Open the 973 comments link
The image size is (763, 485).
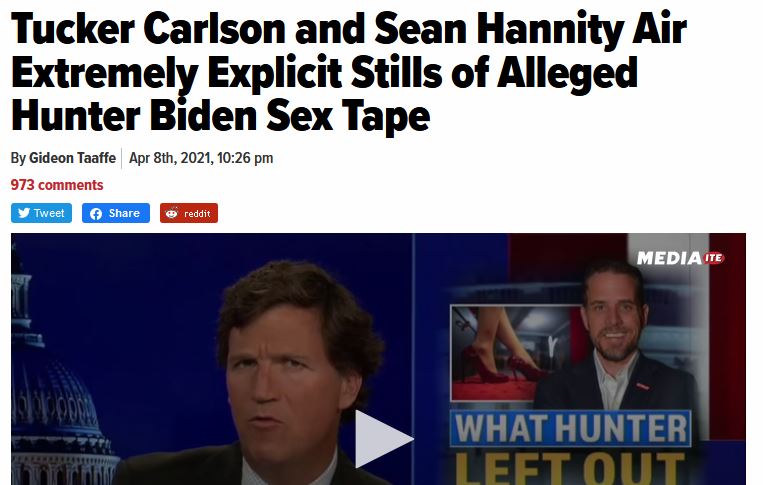point(57,185)
